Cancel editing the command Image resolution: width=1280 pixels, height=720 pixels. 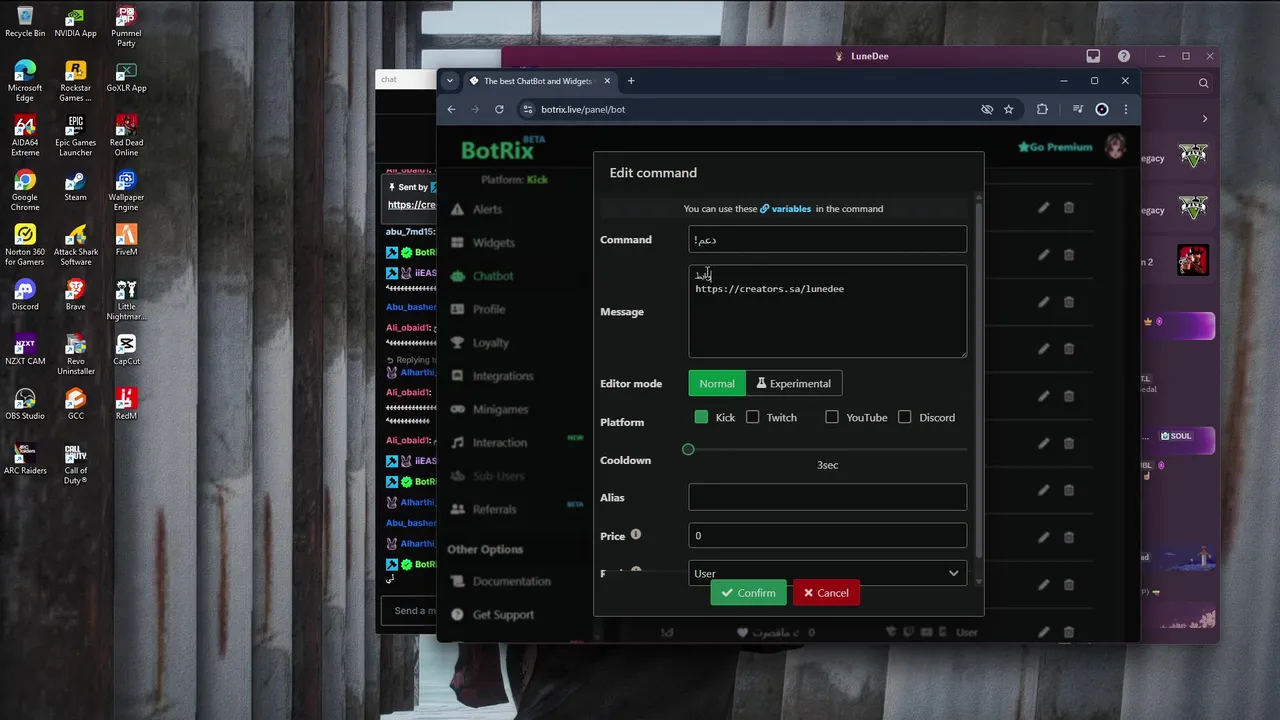pos(826,593)
